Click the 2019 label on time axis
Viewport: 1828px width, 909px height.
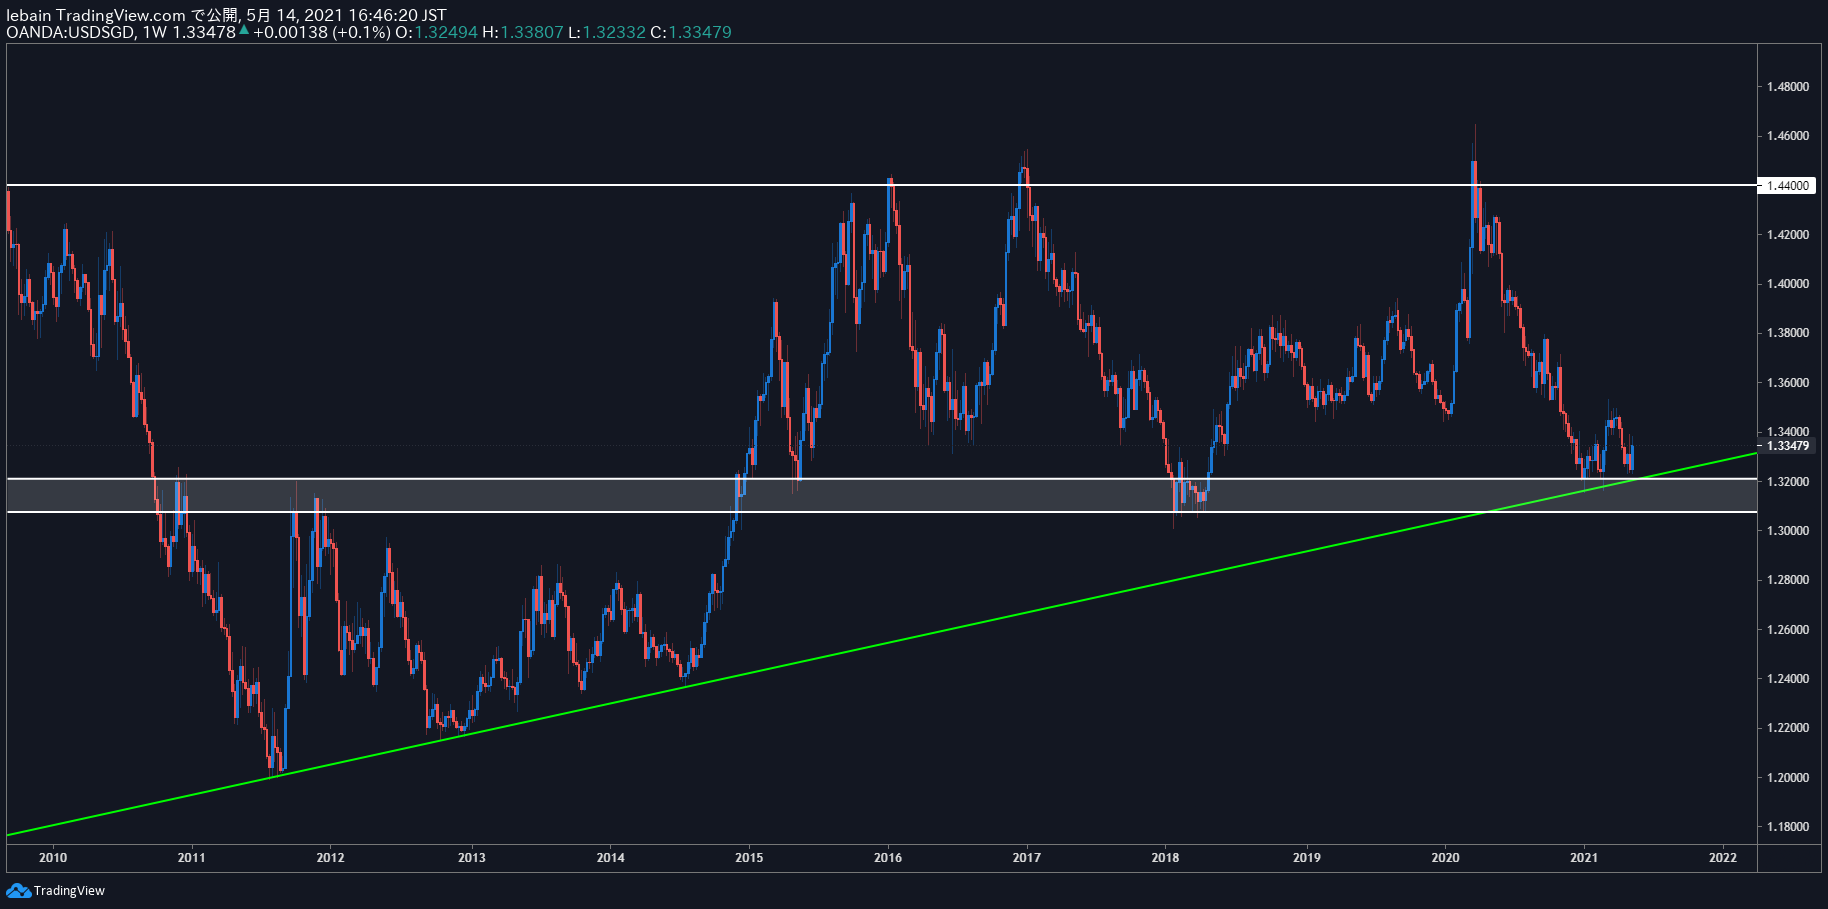point(1306,857)
